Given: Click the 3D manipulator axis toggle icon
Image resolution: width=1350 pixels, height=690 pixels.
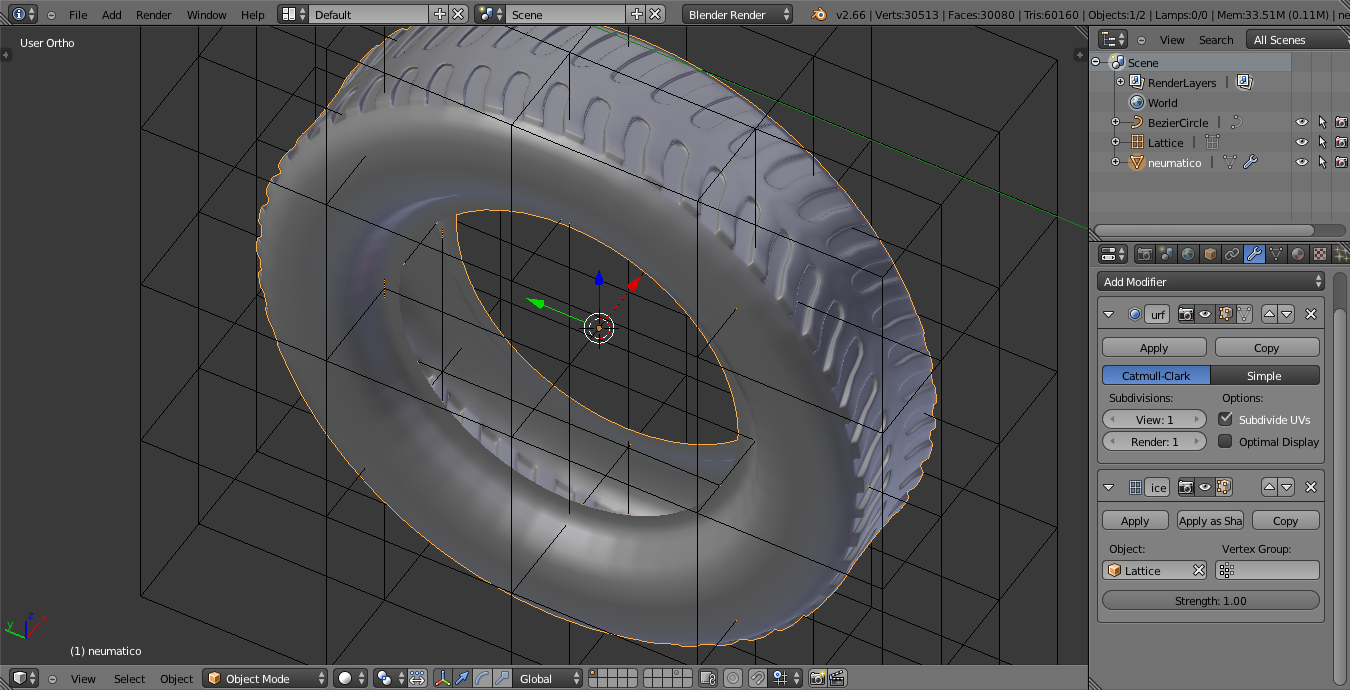Looking at the screenshot, I should click(443, 678).
